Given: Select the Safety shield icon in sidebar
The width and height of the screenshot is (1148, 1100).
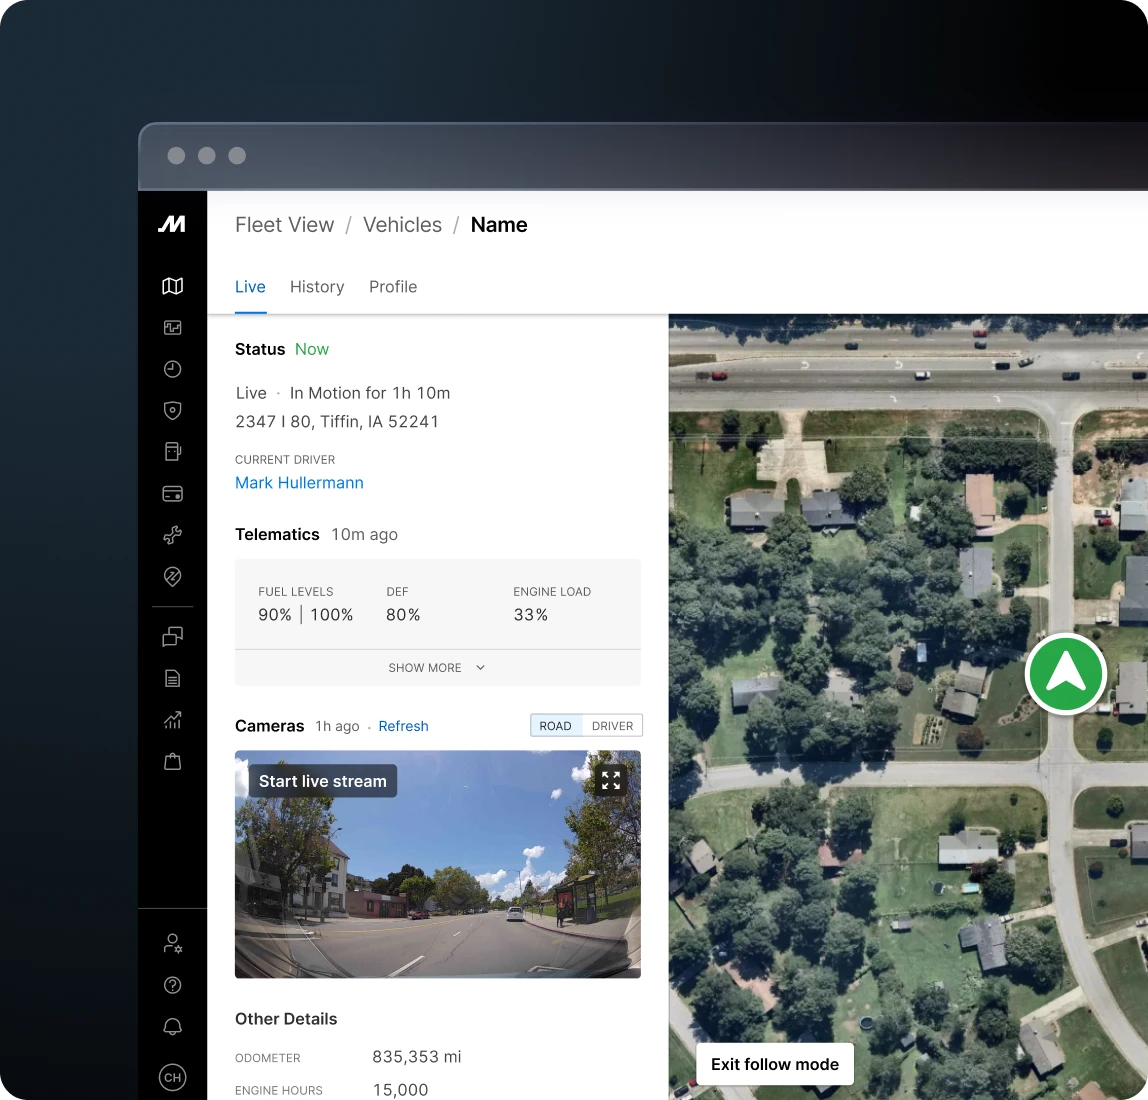Looking at the screenshot, I should click(x=172, y=410).
